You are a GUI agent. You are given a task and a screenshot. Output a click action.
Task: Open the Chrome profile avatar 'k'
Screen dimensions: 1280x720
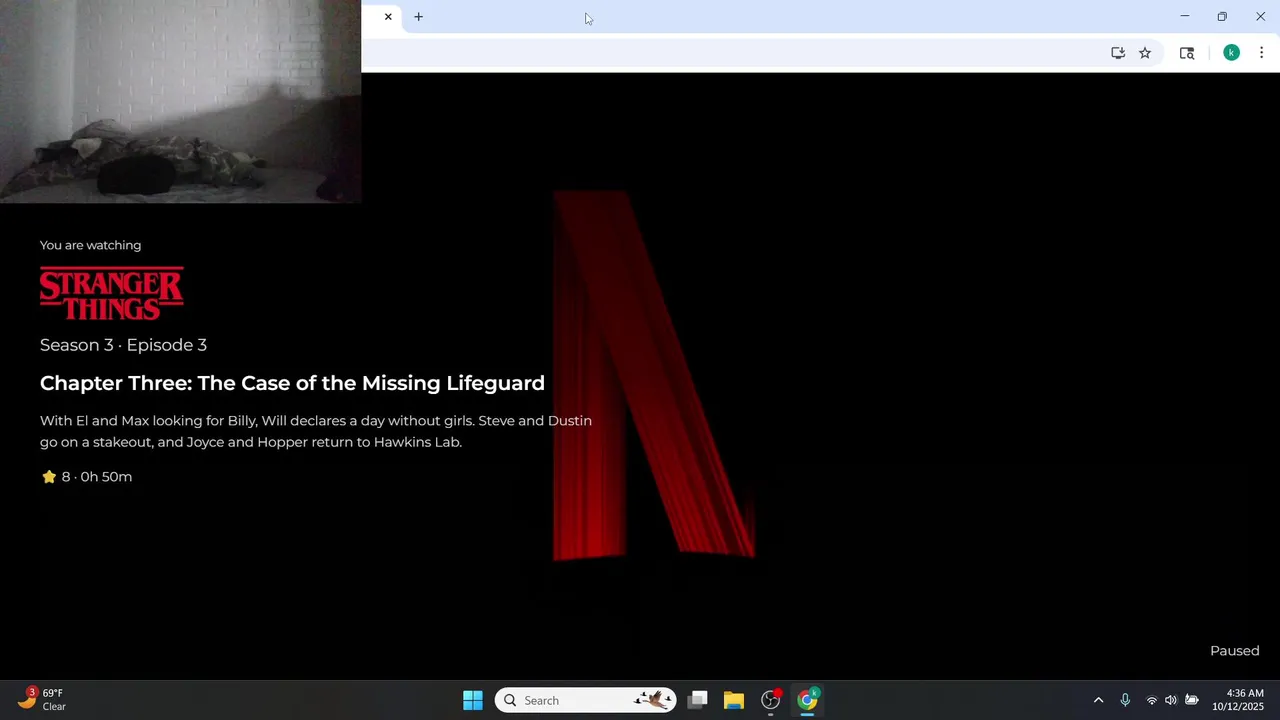point(1231,53)
